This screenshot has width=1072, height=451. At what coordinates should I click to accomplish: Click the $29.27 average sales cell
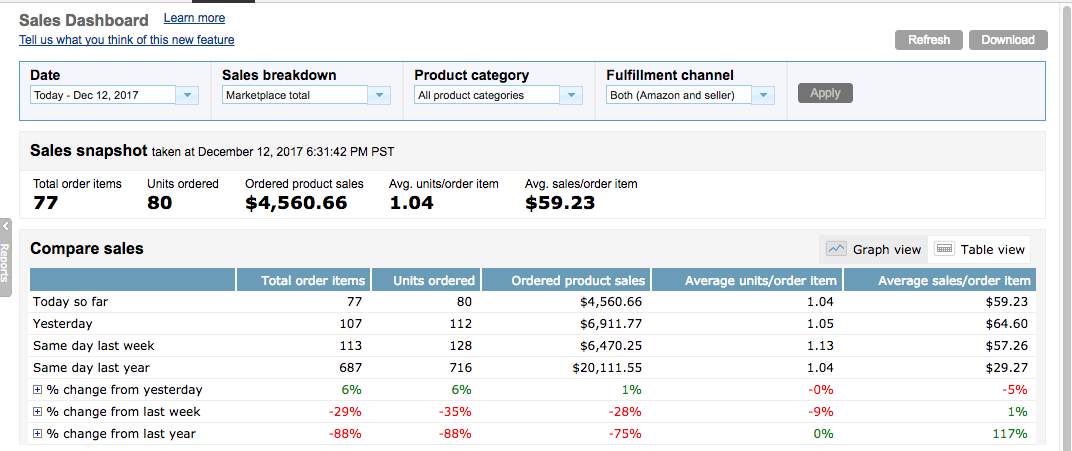pos(1009,368)
